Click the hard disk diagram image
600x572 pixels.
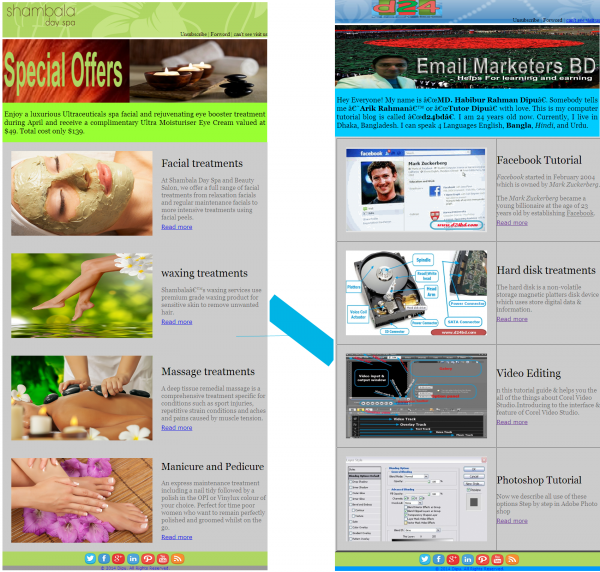coord(416,293)
